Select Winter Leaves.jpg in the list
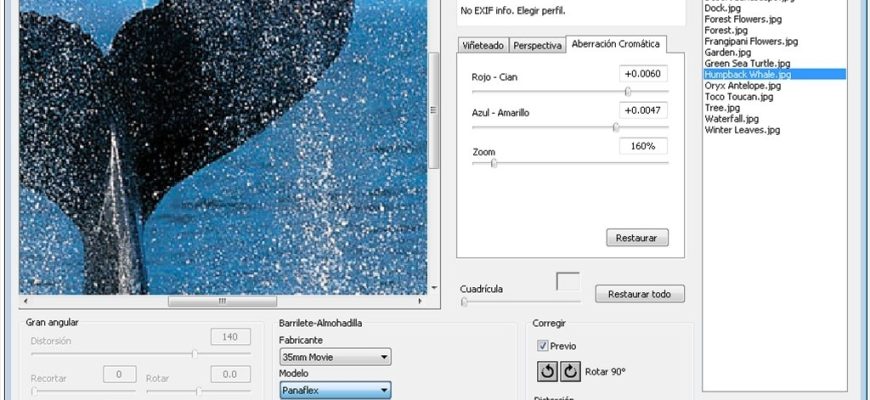870x400 pixels. pos(742,130)
